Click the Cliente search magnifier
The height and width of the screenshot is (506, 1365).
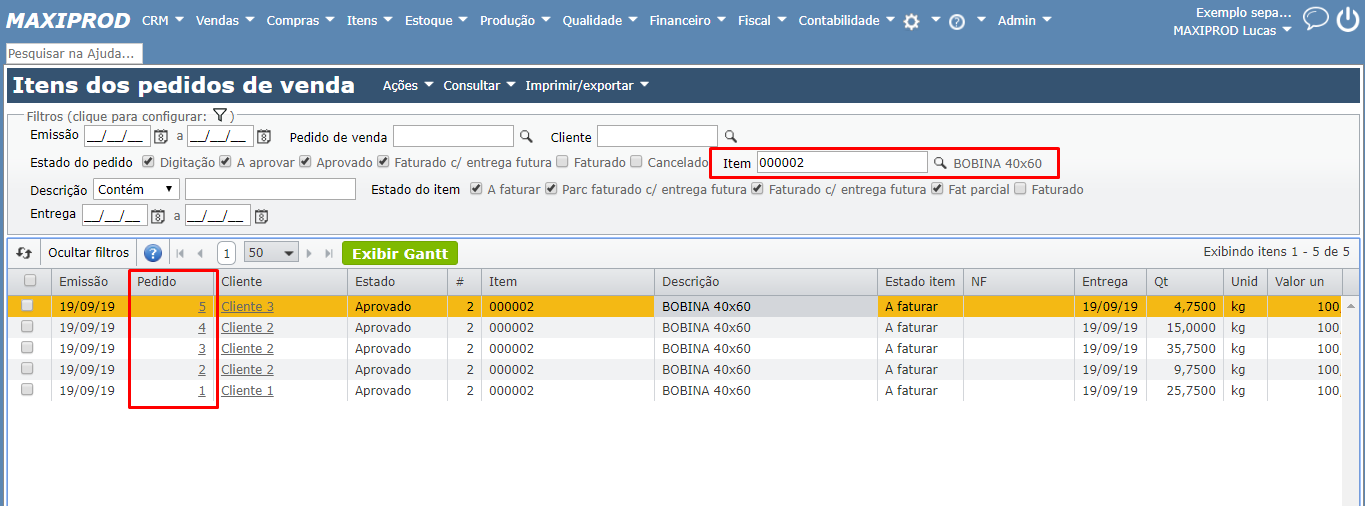click(730, 137)
